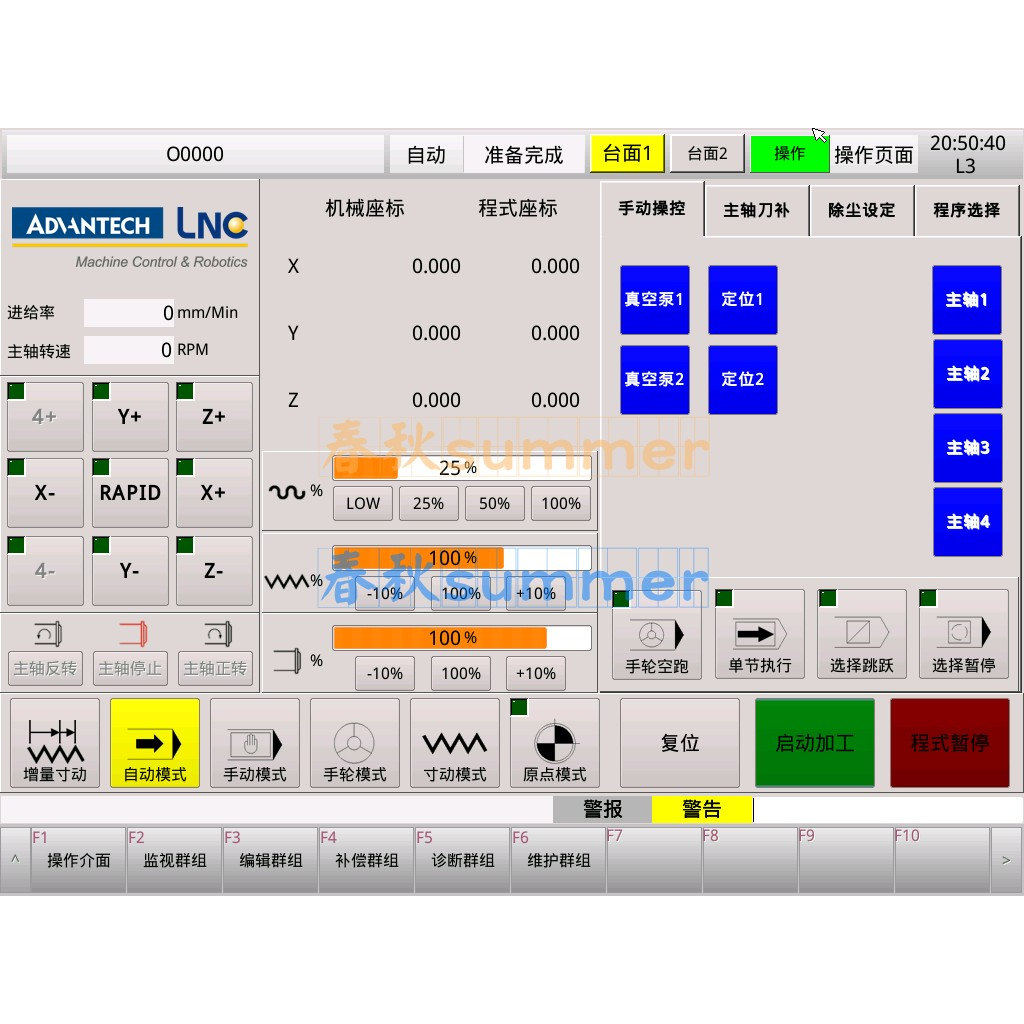Select 原点模式 home mode
The height and width of the screenshot is (1024, 1024).
click(x=554, y=743)
